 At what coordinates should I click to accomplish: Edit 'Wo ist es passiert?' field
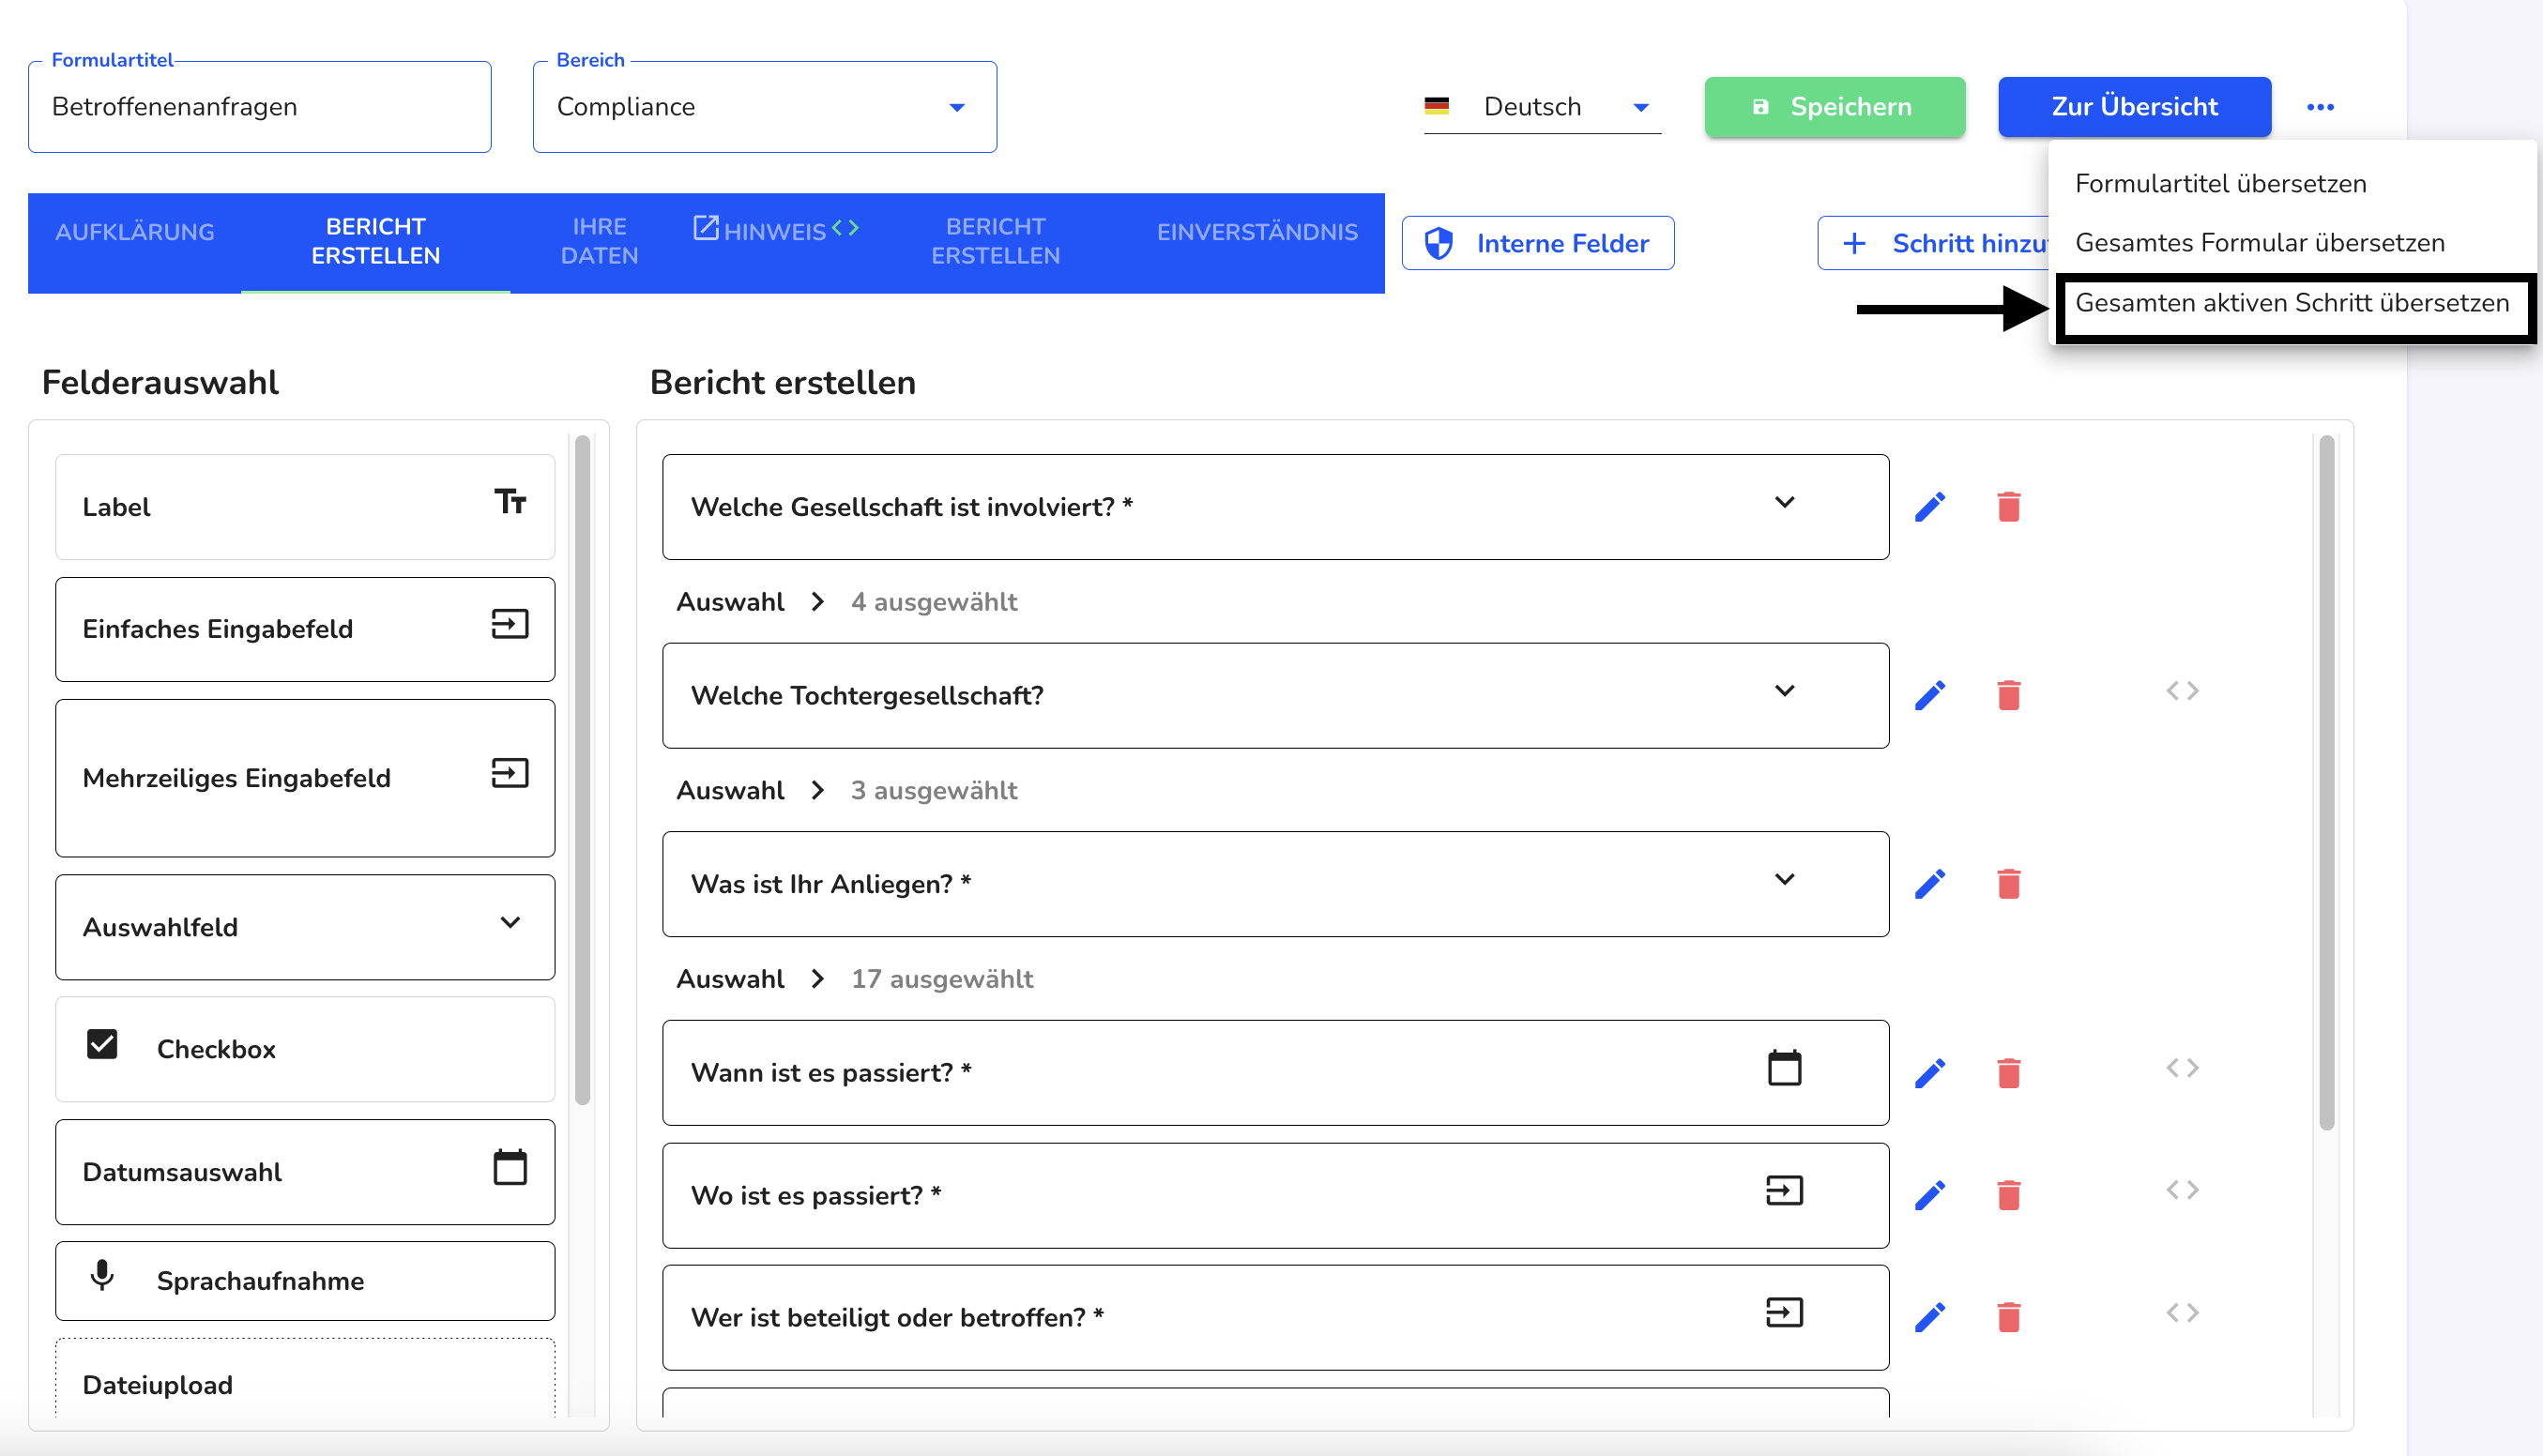pyautogui.click(x=1930, y=1195)
